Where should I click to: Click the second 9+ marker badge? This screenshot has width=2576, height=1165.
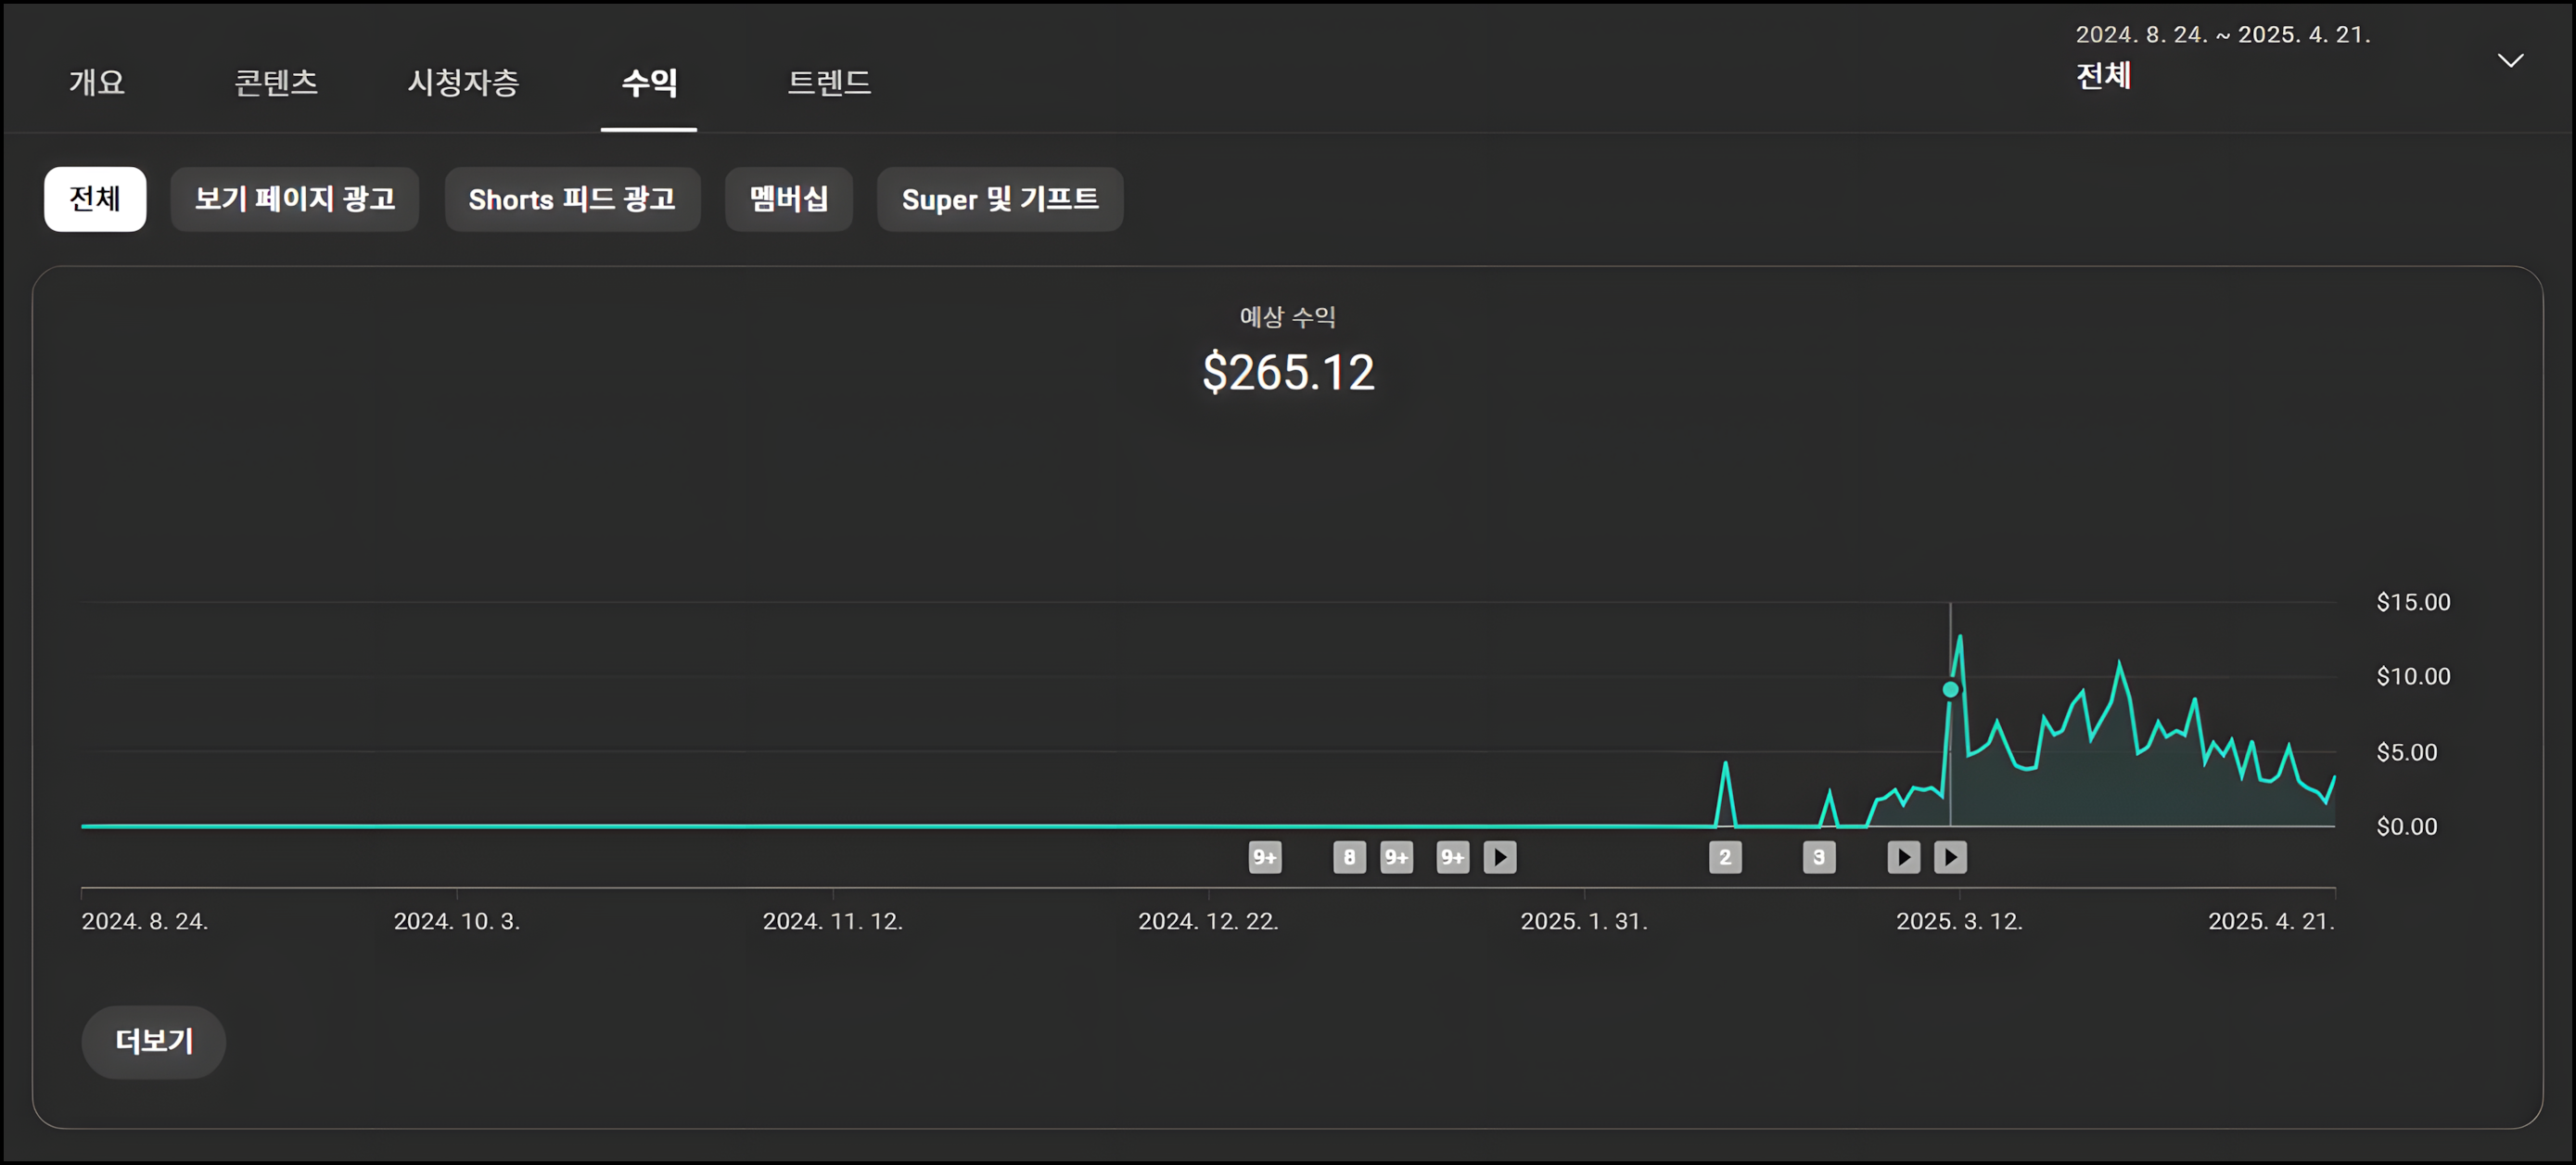coord(1396,857)
